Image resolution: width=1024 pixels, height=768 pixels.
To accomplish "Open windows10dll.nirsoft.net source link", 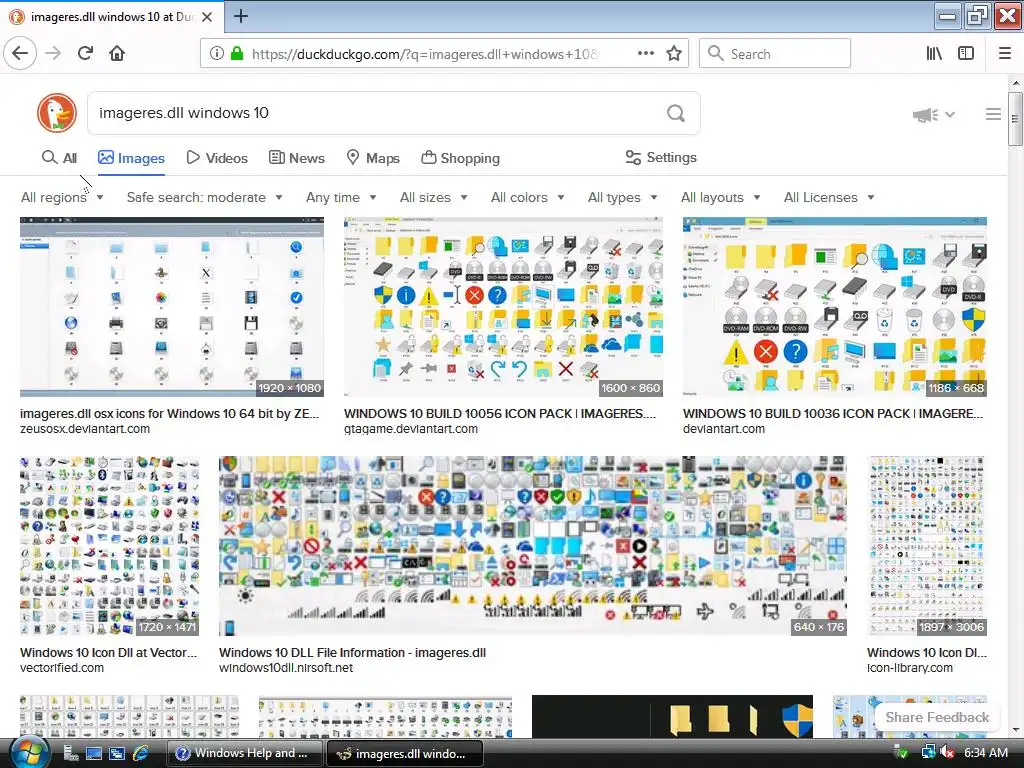I will pyautogui.click(x=285, y=668).
